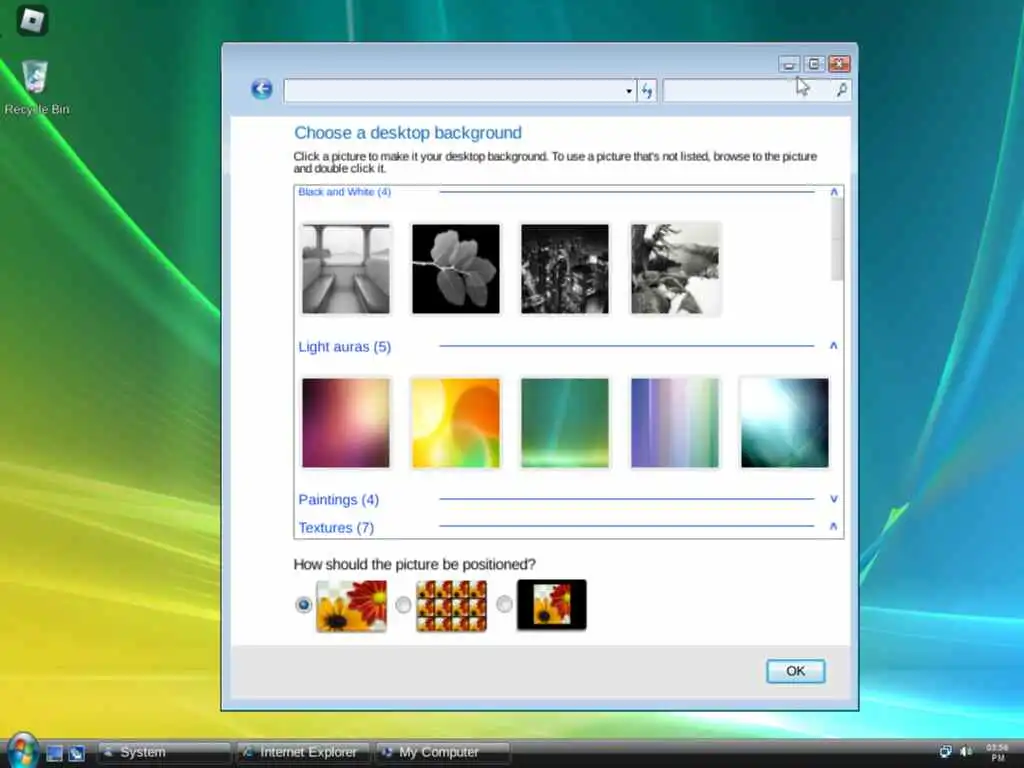
Task: Select the bench window black-and-white wallpaper
Action: [x=346, y=268]
